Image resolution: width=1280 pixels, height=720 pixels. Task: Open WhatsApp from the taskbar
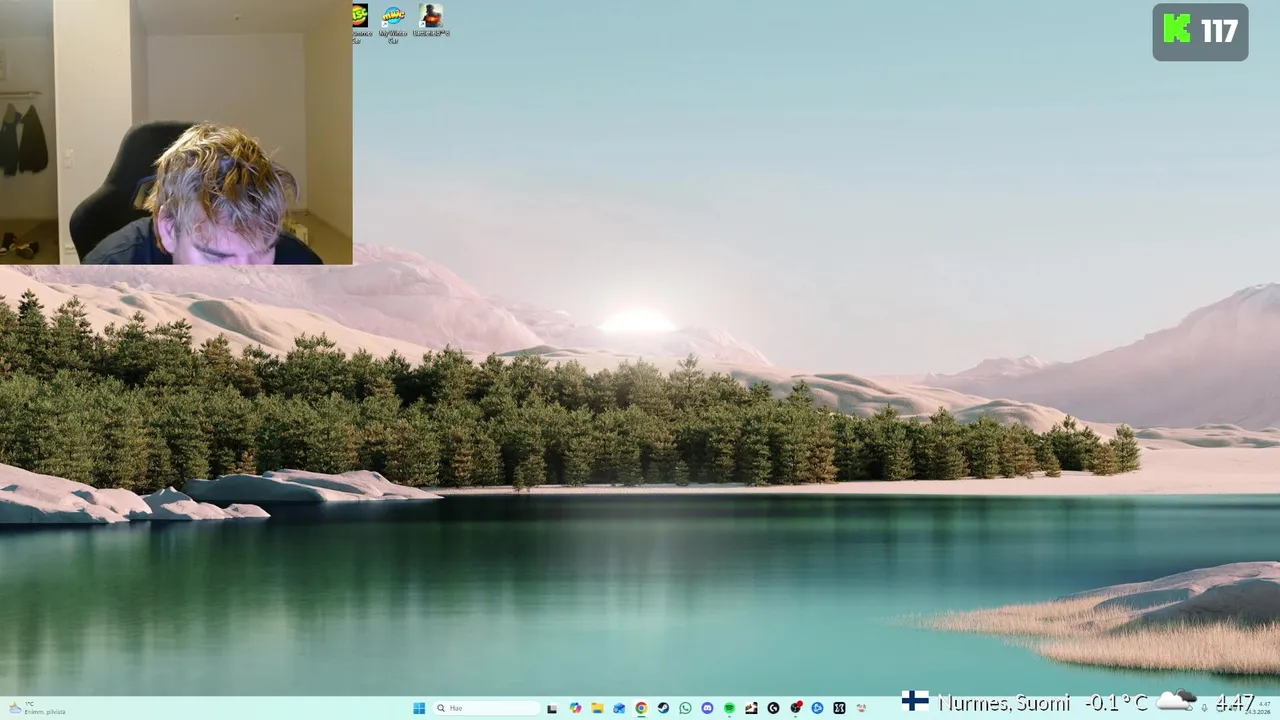pyautogui.click(x=685, y=708)
